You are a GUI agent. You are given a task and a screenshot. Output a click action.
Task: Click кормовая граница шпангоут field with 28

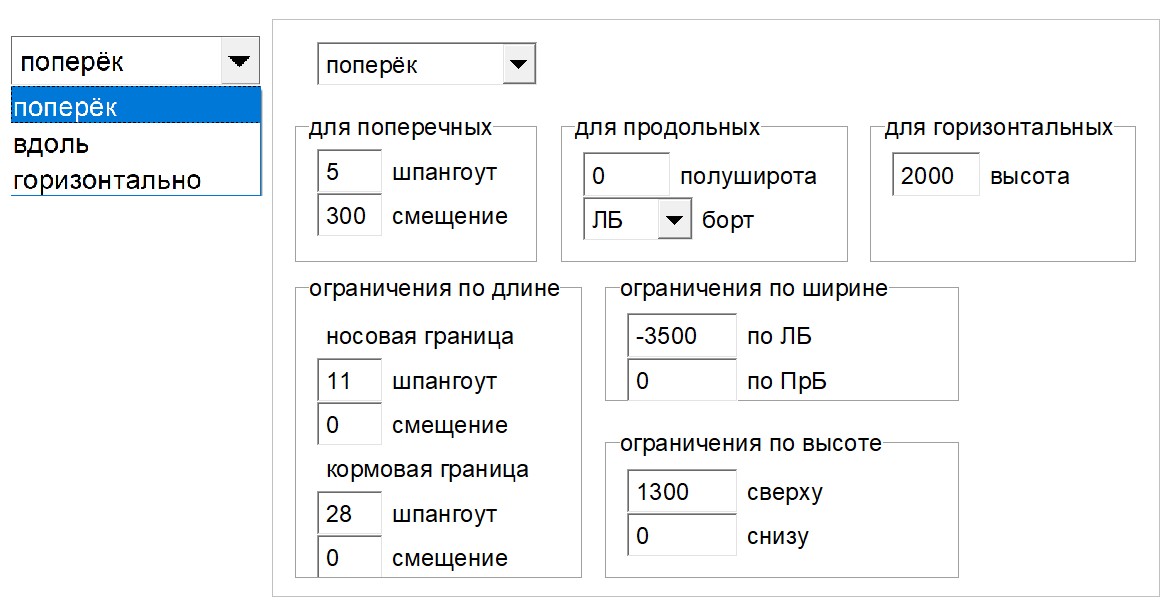click(x=349, y=513)
